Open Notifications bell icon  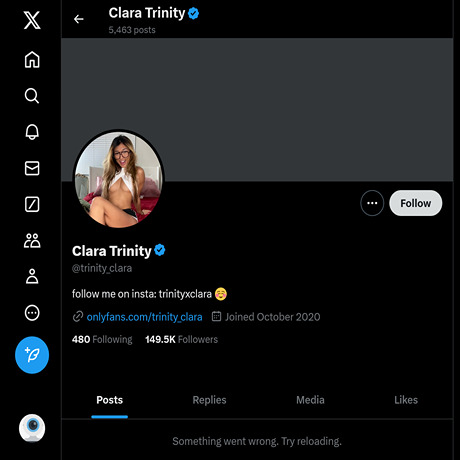pyautogui.click(x=32, y=132)
